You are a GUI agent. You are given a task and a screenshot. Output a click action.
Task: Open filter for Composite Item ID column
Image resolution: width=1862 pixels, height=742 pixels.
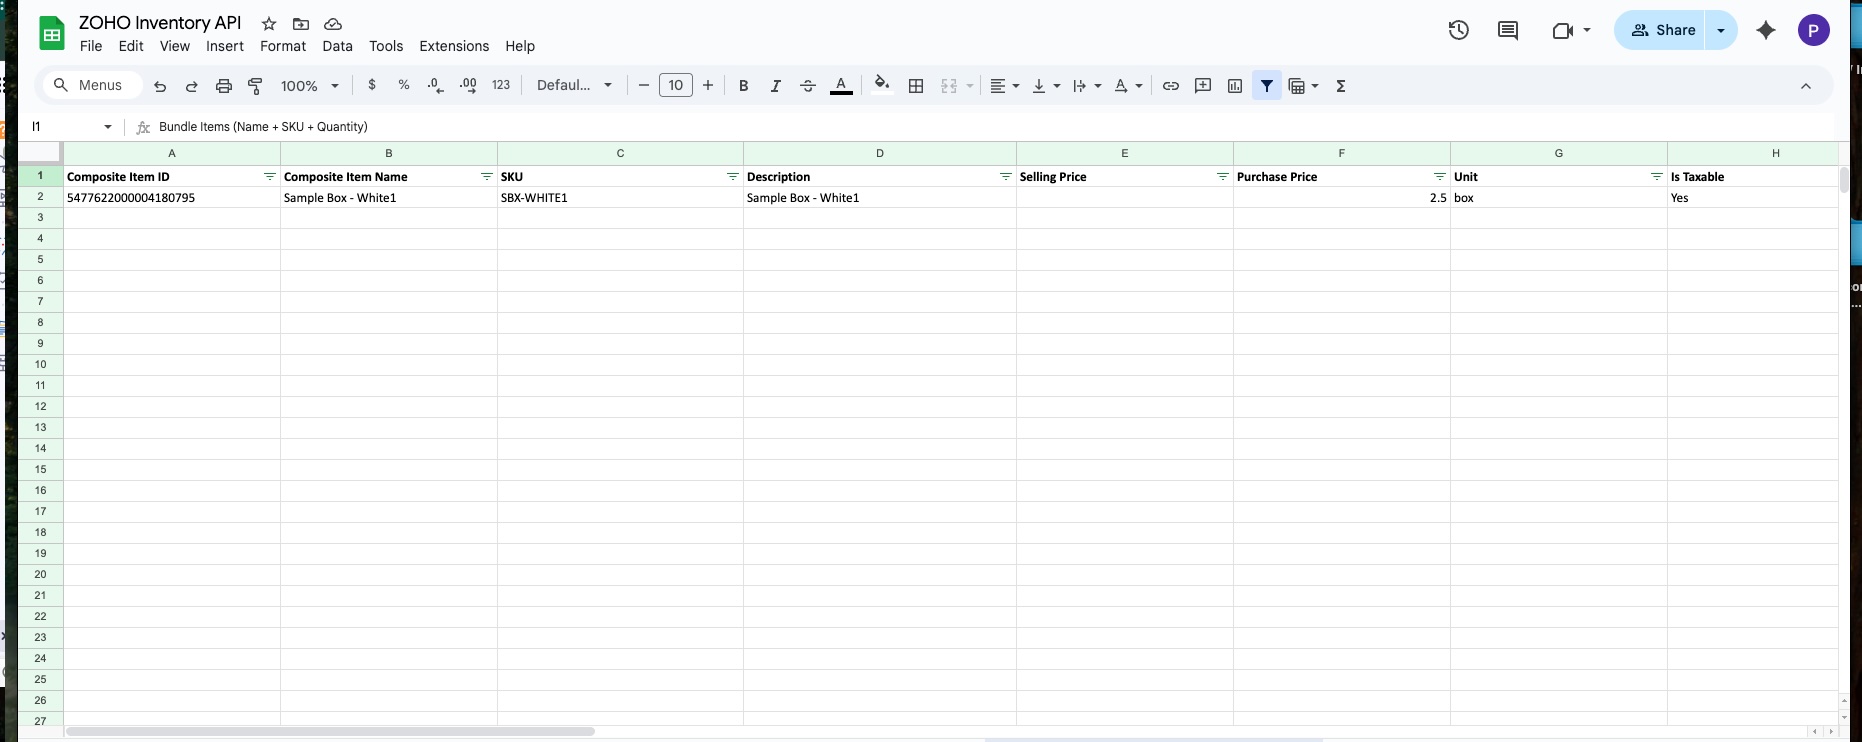[269, 176]
